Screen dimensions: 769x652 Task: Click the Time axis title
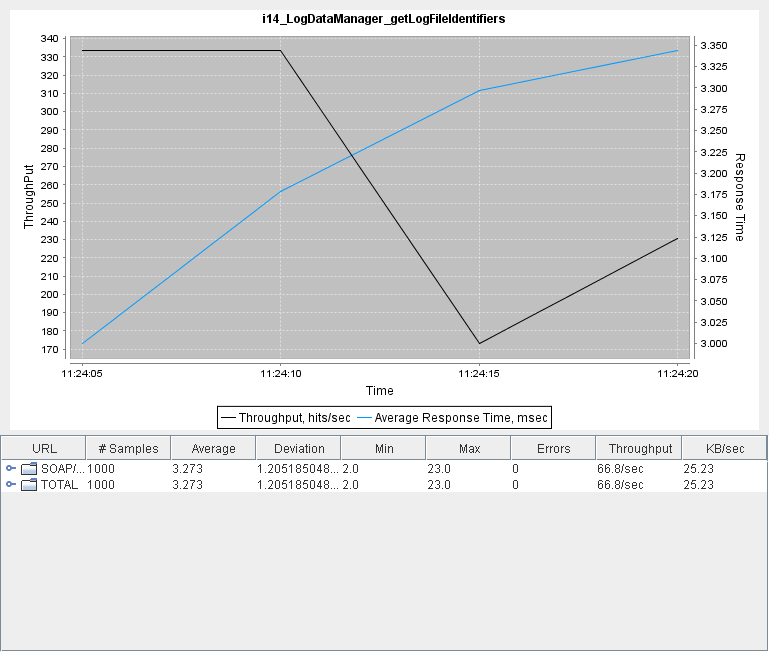pyautogui.click(x=380, y=391)
